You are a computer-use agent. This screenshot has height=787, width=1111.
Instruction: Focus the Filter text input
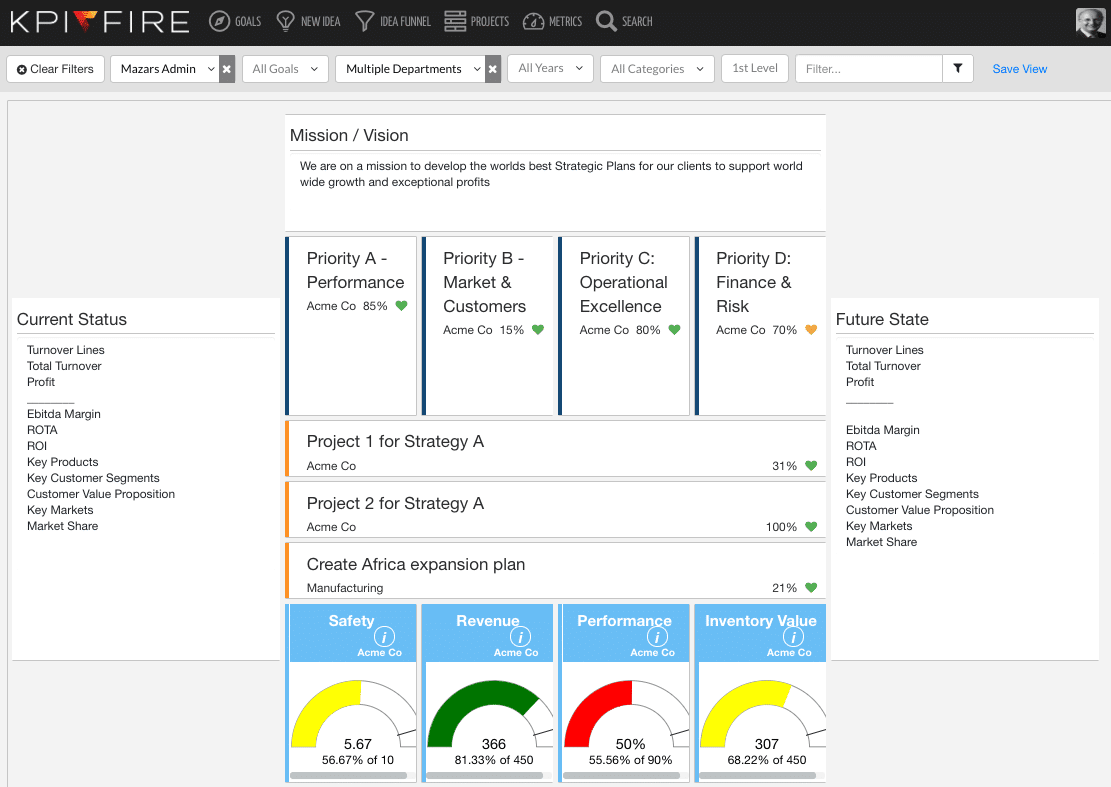869,69
